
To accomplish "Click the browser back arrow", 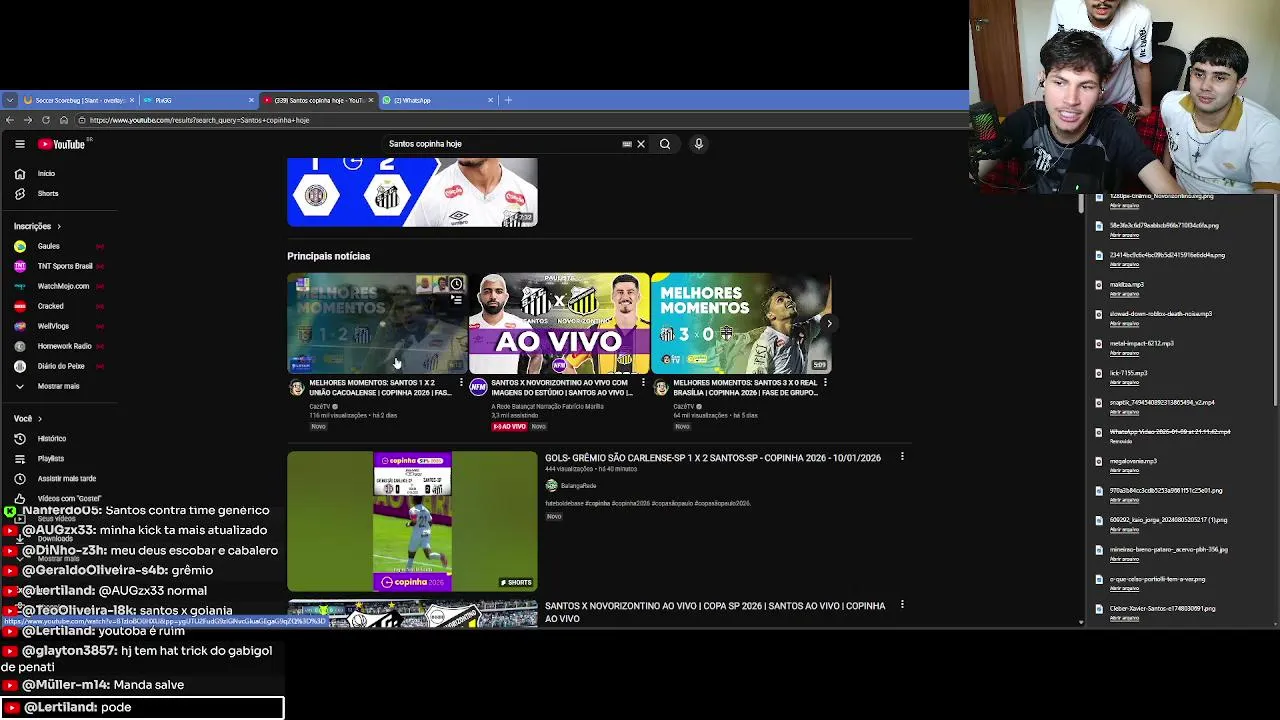I will (10, 120).
